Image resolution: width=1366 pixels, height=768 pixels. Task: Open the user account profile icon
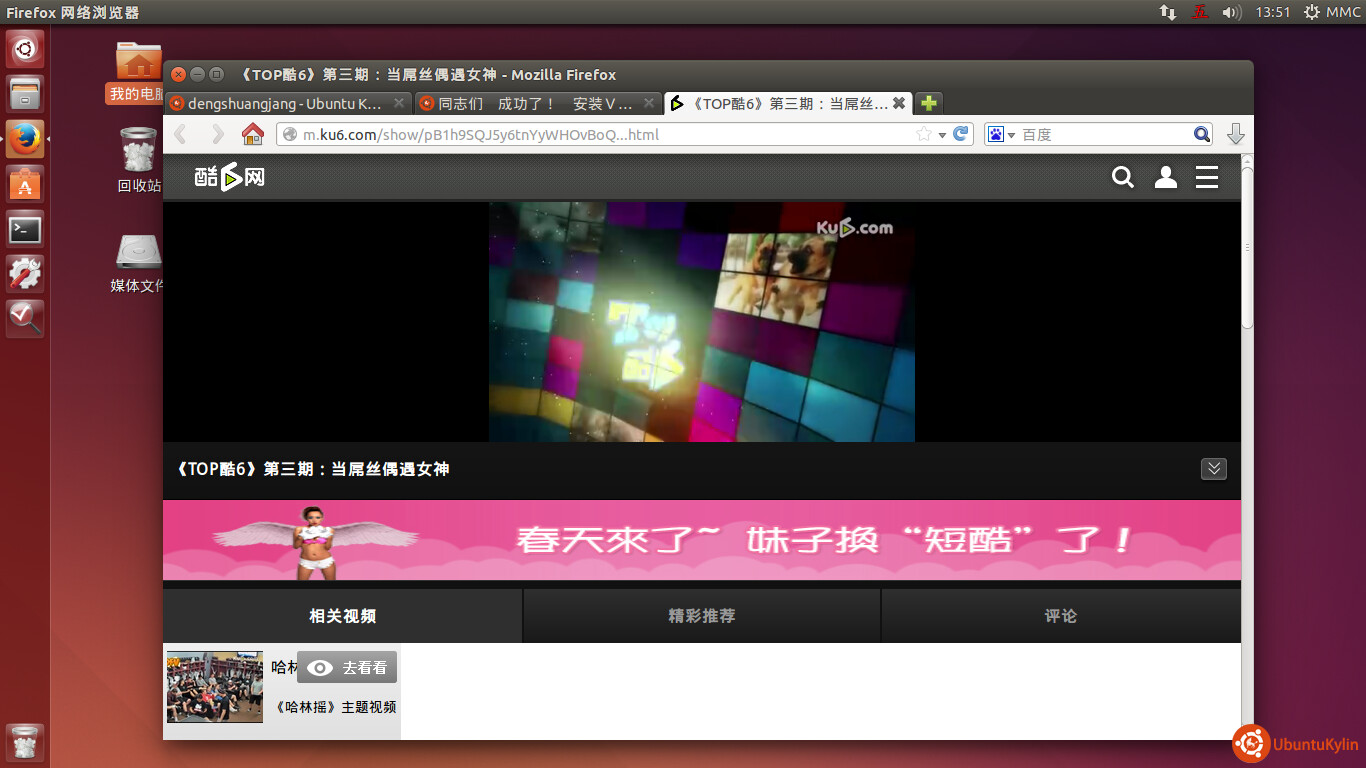point(1165,178)
